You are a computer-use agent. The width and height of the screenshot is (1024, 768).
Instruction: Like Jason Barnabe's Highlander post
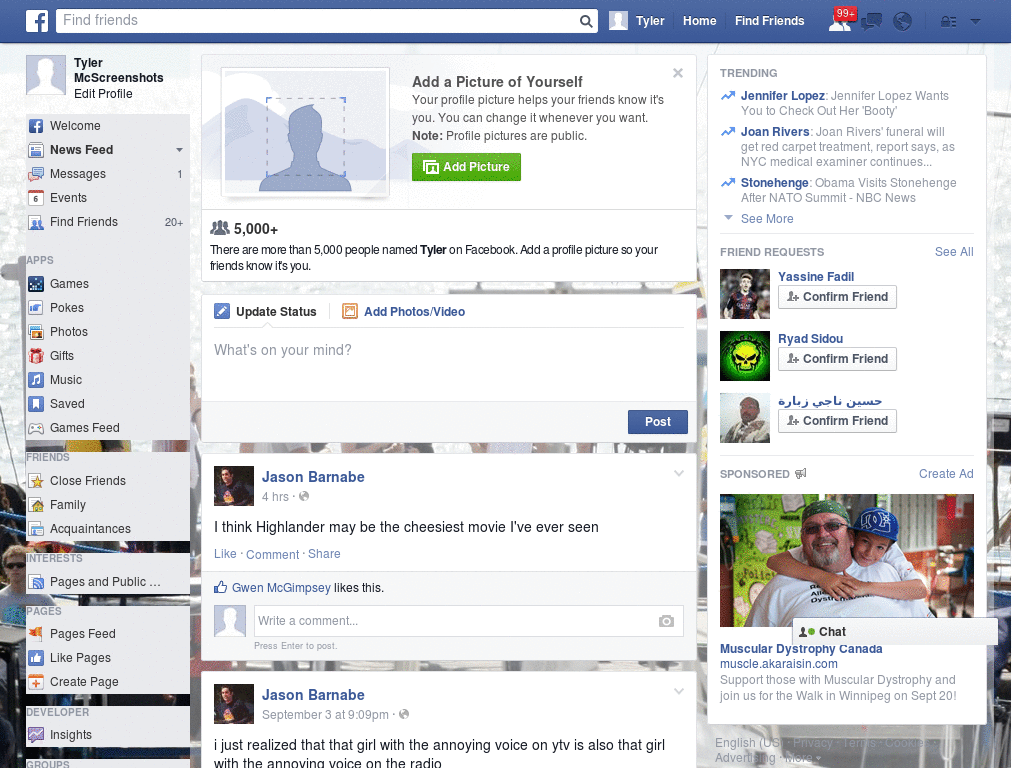tap(225, 554)
